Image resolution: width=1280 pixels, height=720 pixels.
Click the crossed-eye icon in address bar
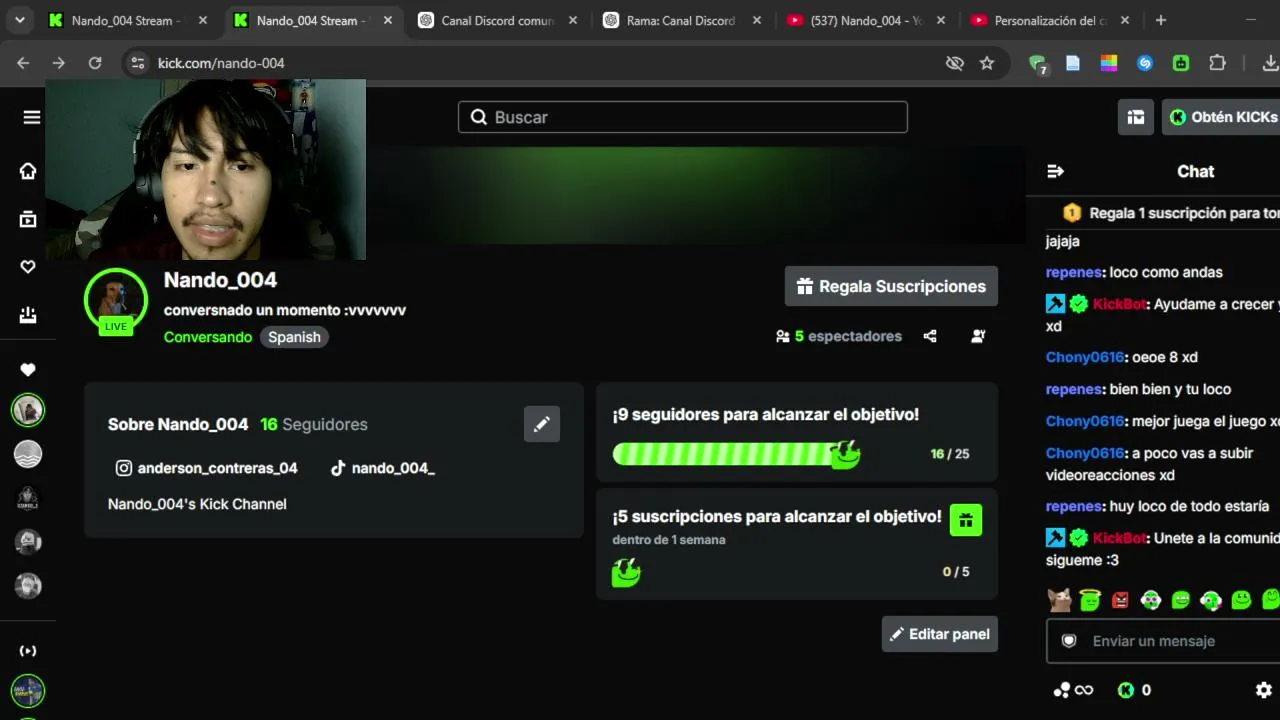click(955, 63)
